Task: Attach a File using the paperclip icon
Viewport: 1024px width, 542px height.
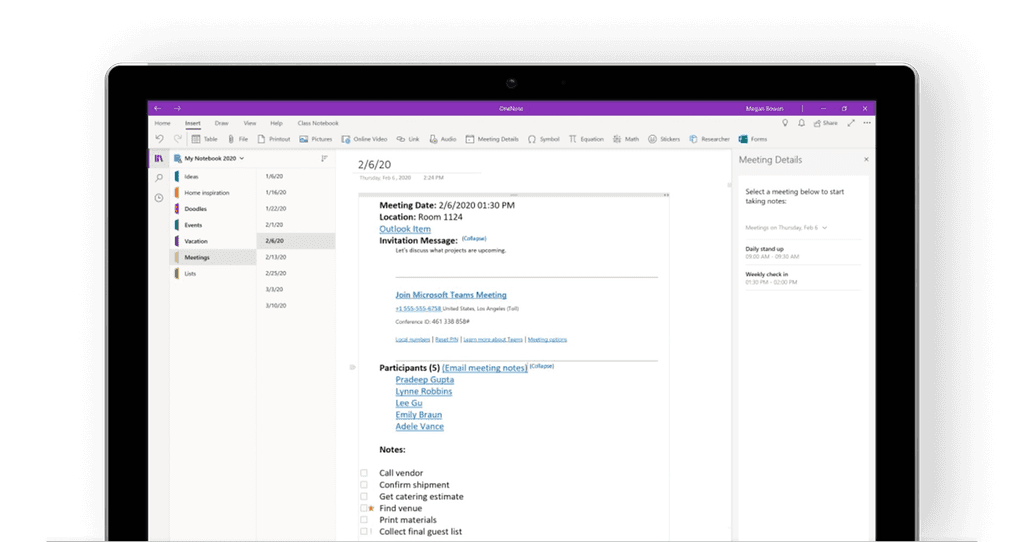Action: (x=238, y=139)
